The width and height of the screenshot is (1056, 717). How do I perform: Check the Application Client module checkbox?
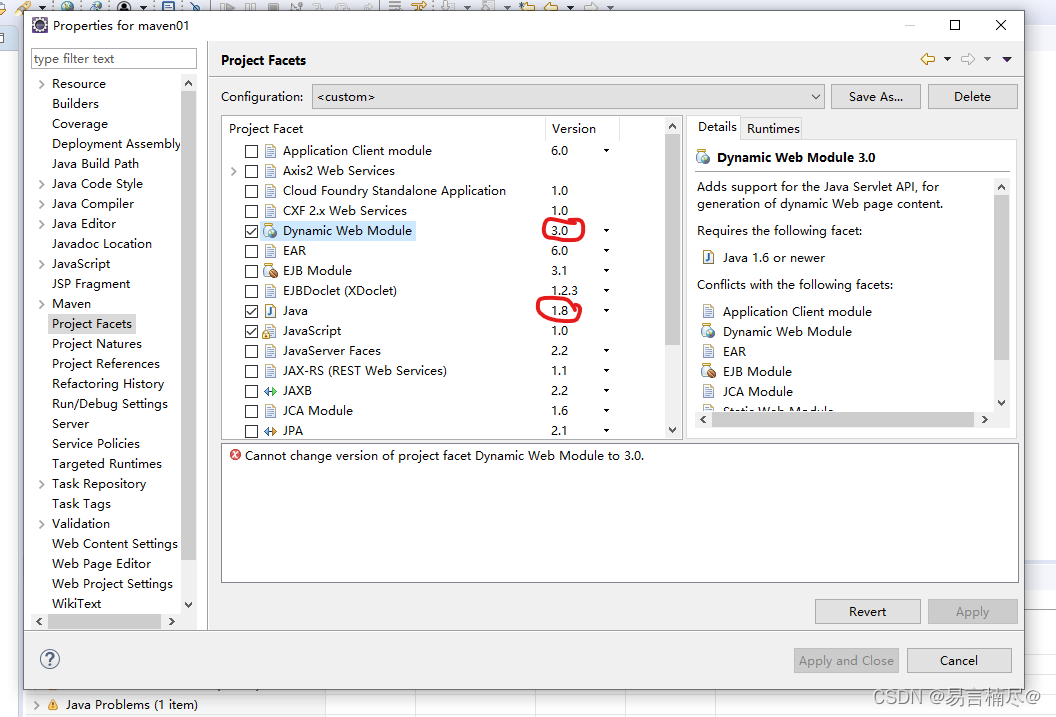(x=251, y=151)
